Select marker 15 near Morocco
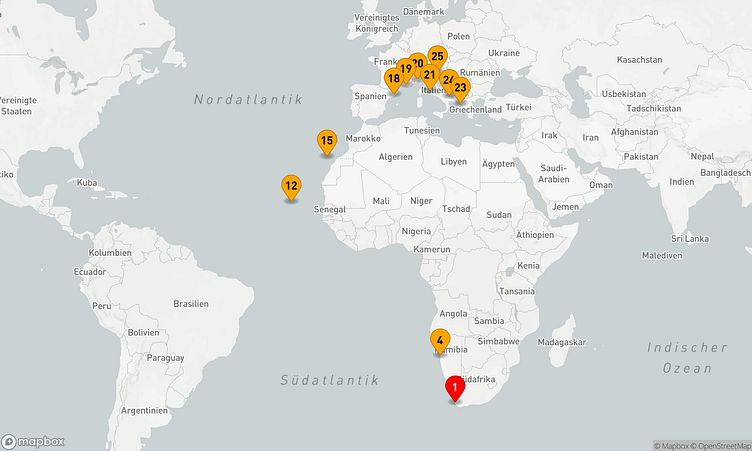752x451 pixels. click(x=326, y=141)
